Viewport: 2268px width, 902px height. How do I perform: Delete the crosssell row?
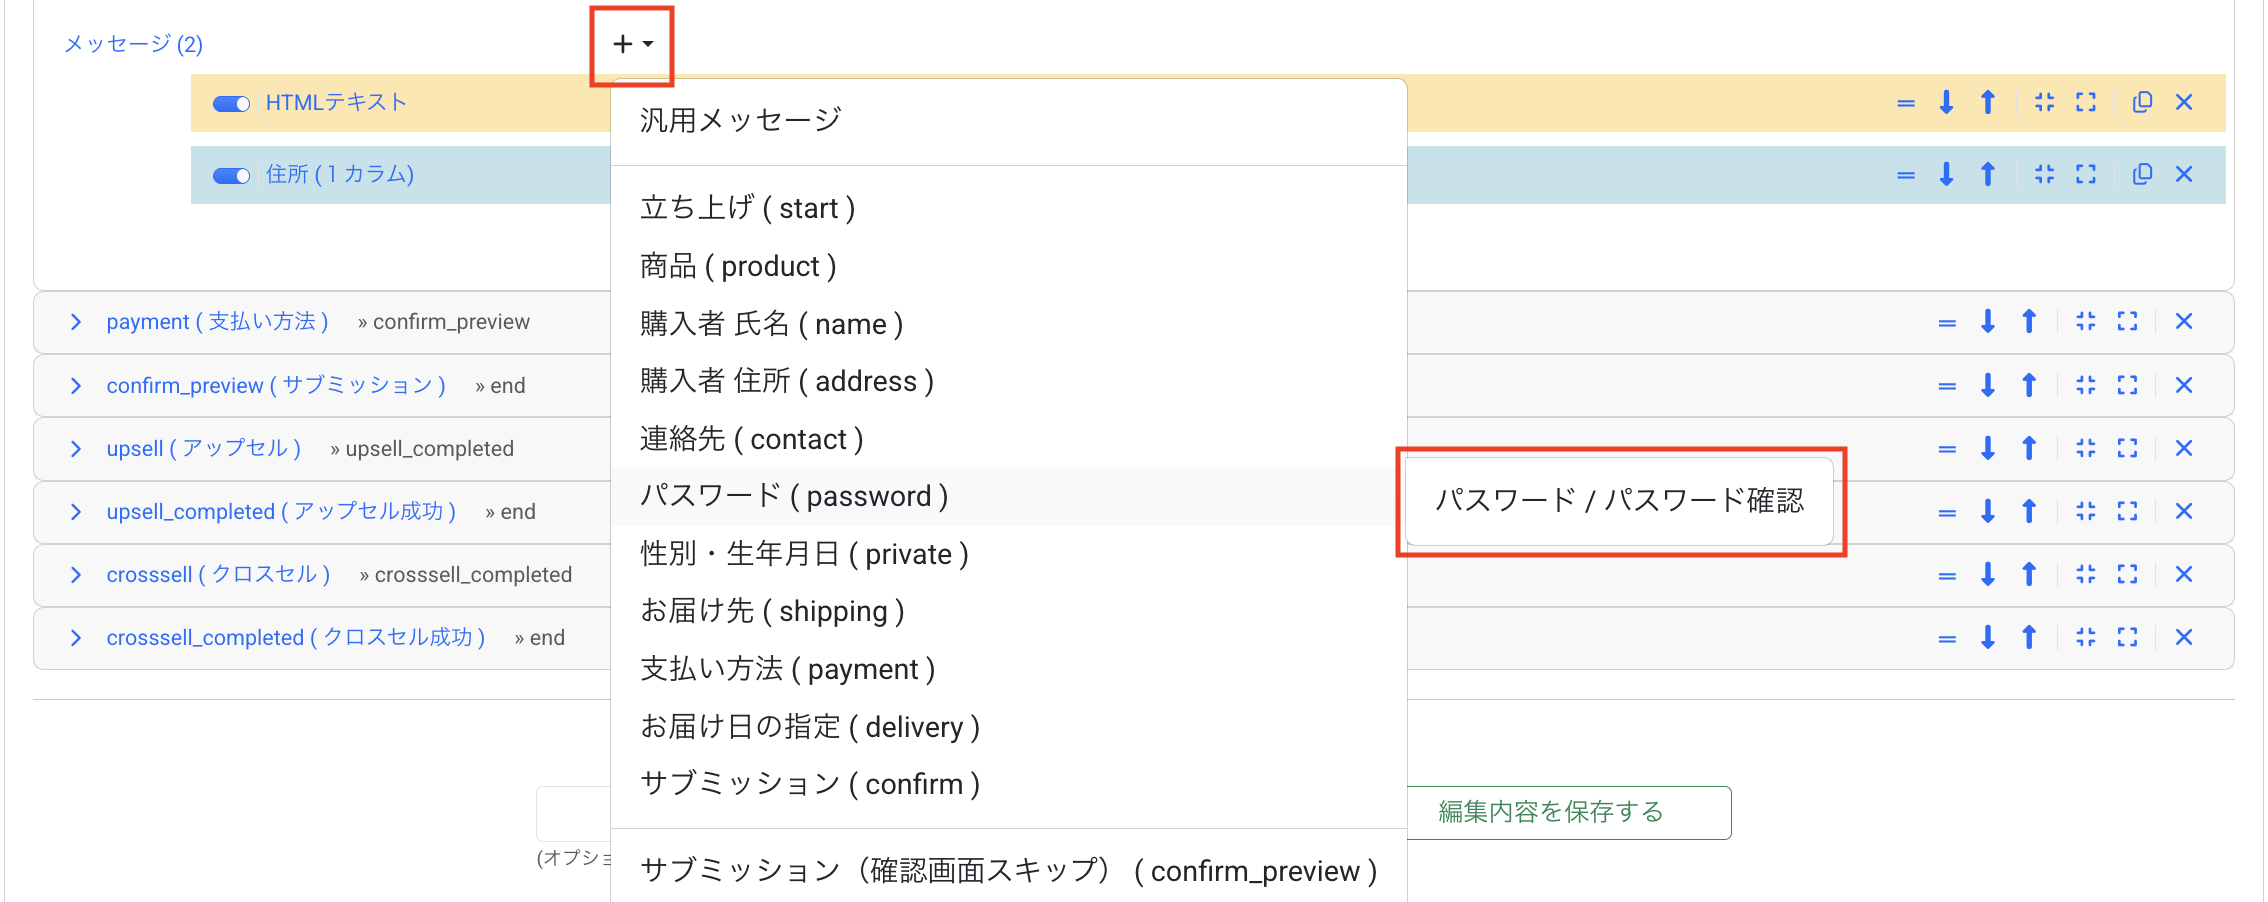2184,574
